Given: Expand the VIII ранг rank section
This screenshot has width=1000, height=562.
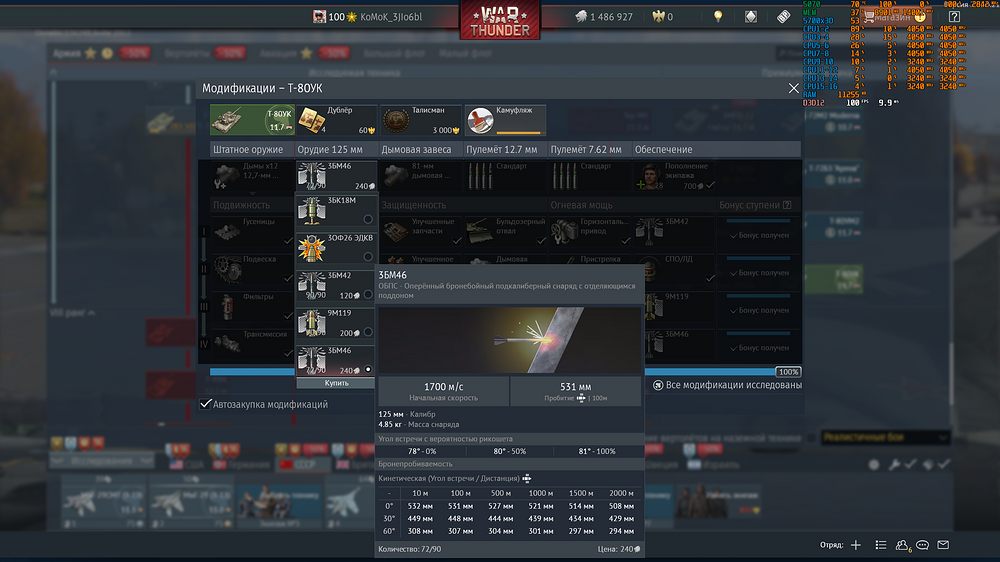Looking at the screenshot, I should point(73,313).
